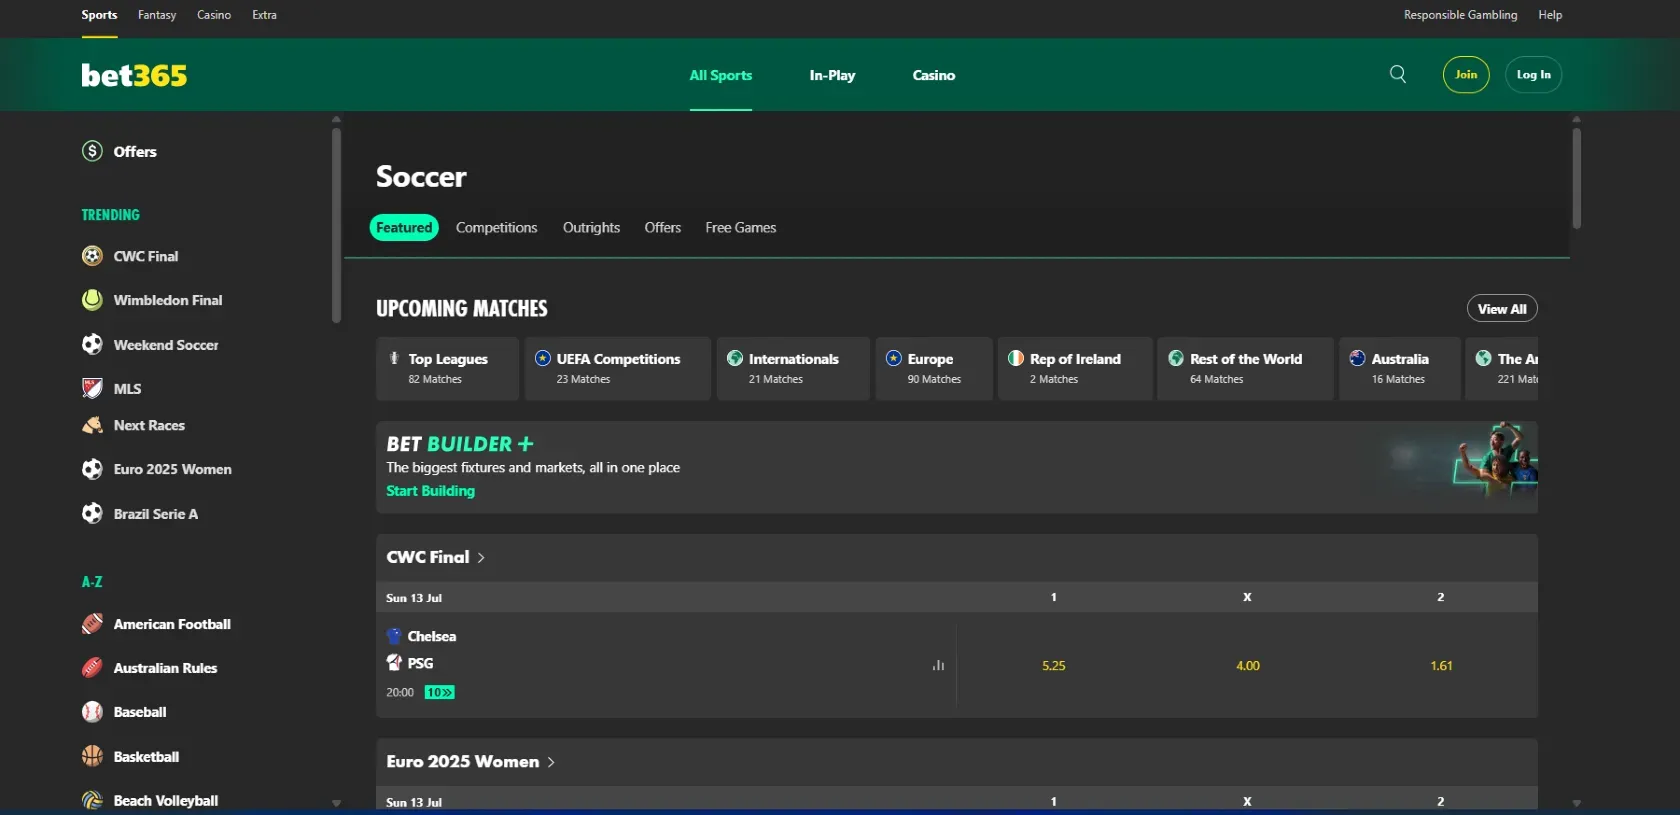This screenshot has height=815, width=1680.
Task: Click the Australian Rules ball icon
Action: [x=92, y=668]
